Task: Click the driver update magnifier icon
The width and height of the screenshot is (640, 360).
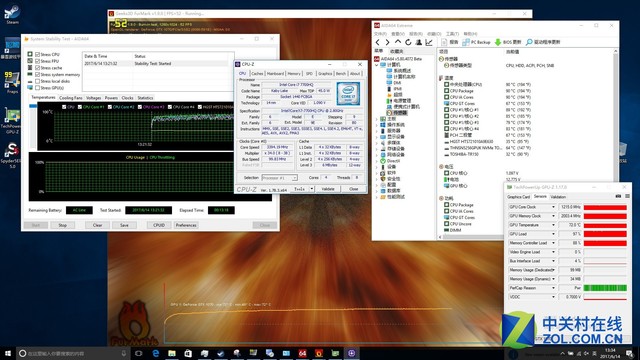Action: pyautogui.click(x=529, y=42)
